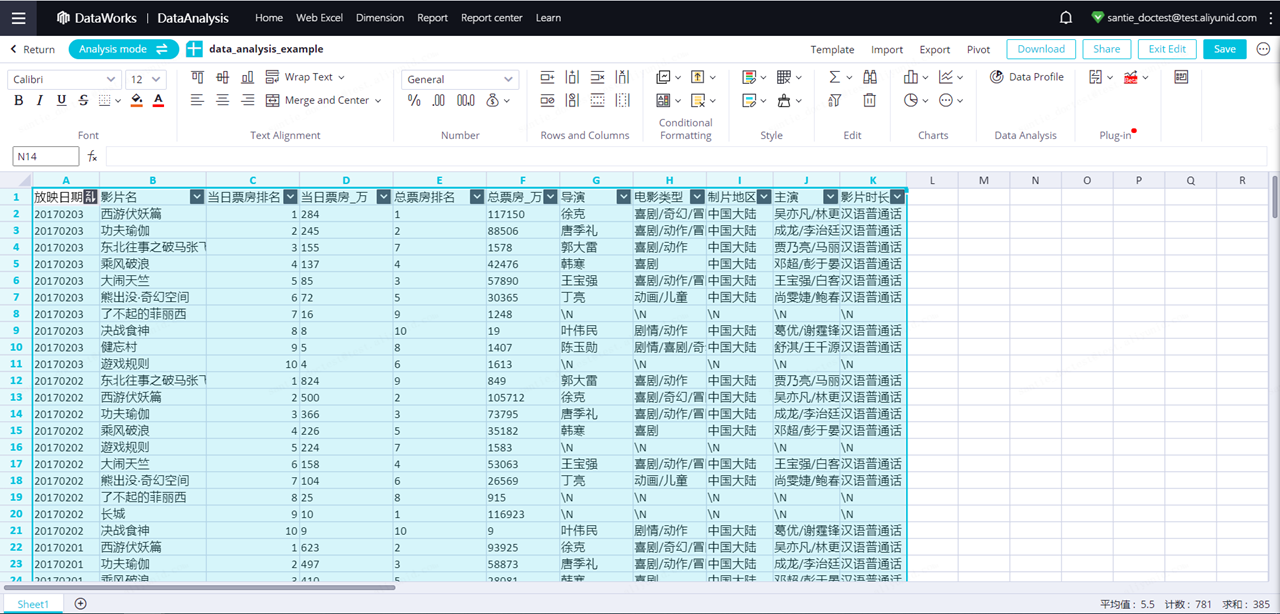Image resolution: width=1280 pixels, height=614 pixels.
Task: Pick the font color
Action: [x=158, y=100]
